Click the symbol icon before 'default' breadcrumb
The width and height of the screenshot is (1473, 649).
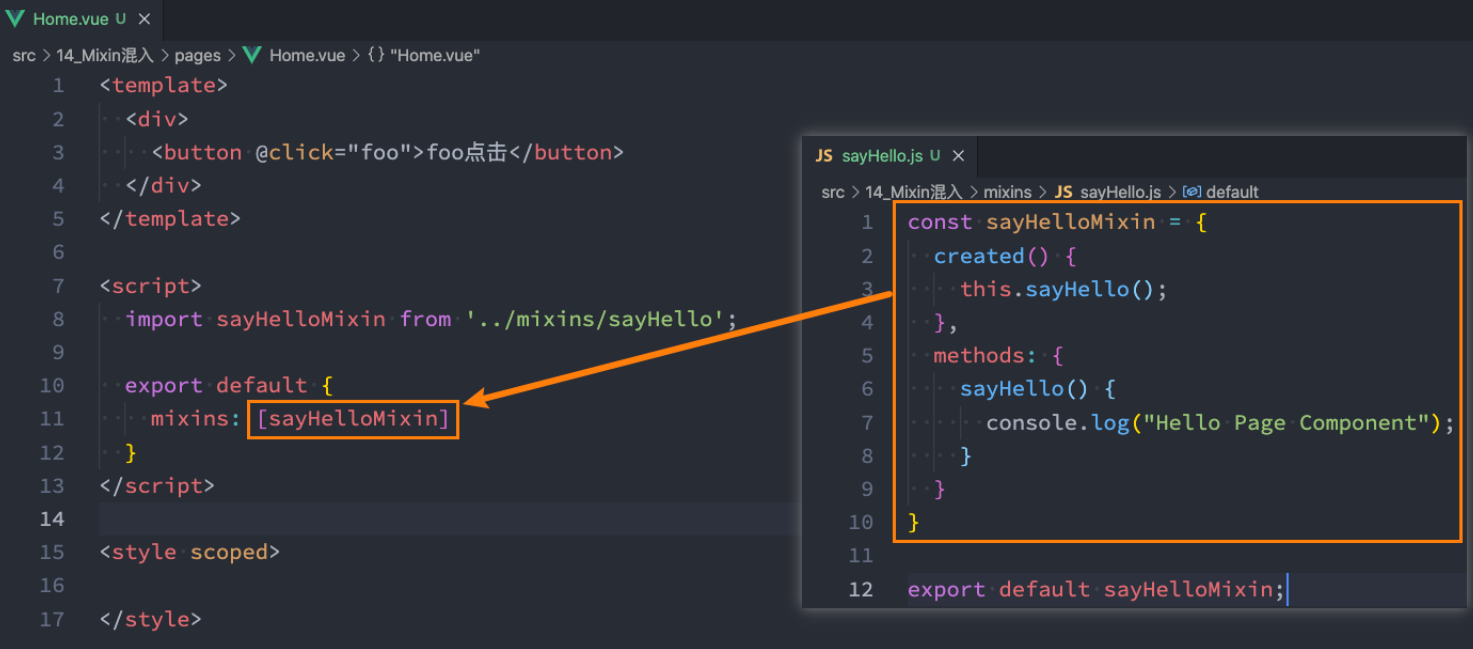pos(1192,192)
